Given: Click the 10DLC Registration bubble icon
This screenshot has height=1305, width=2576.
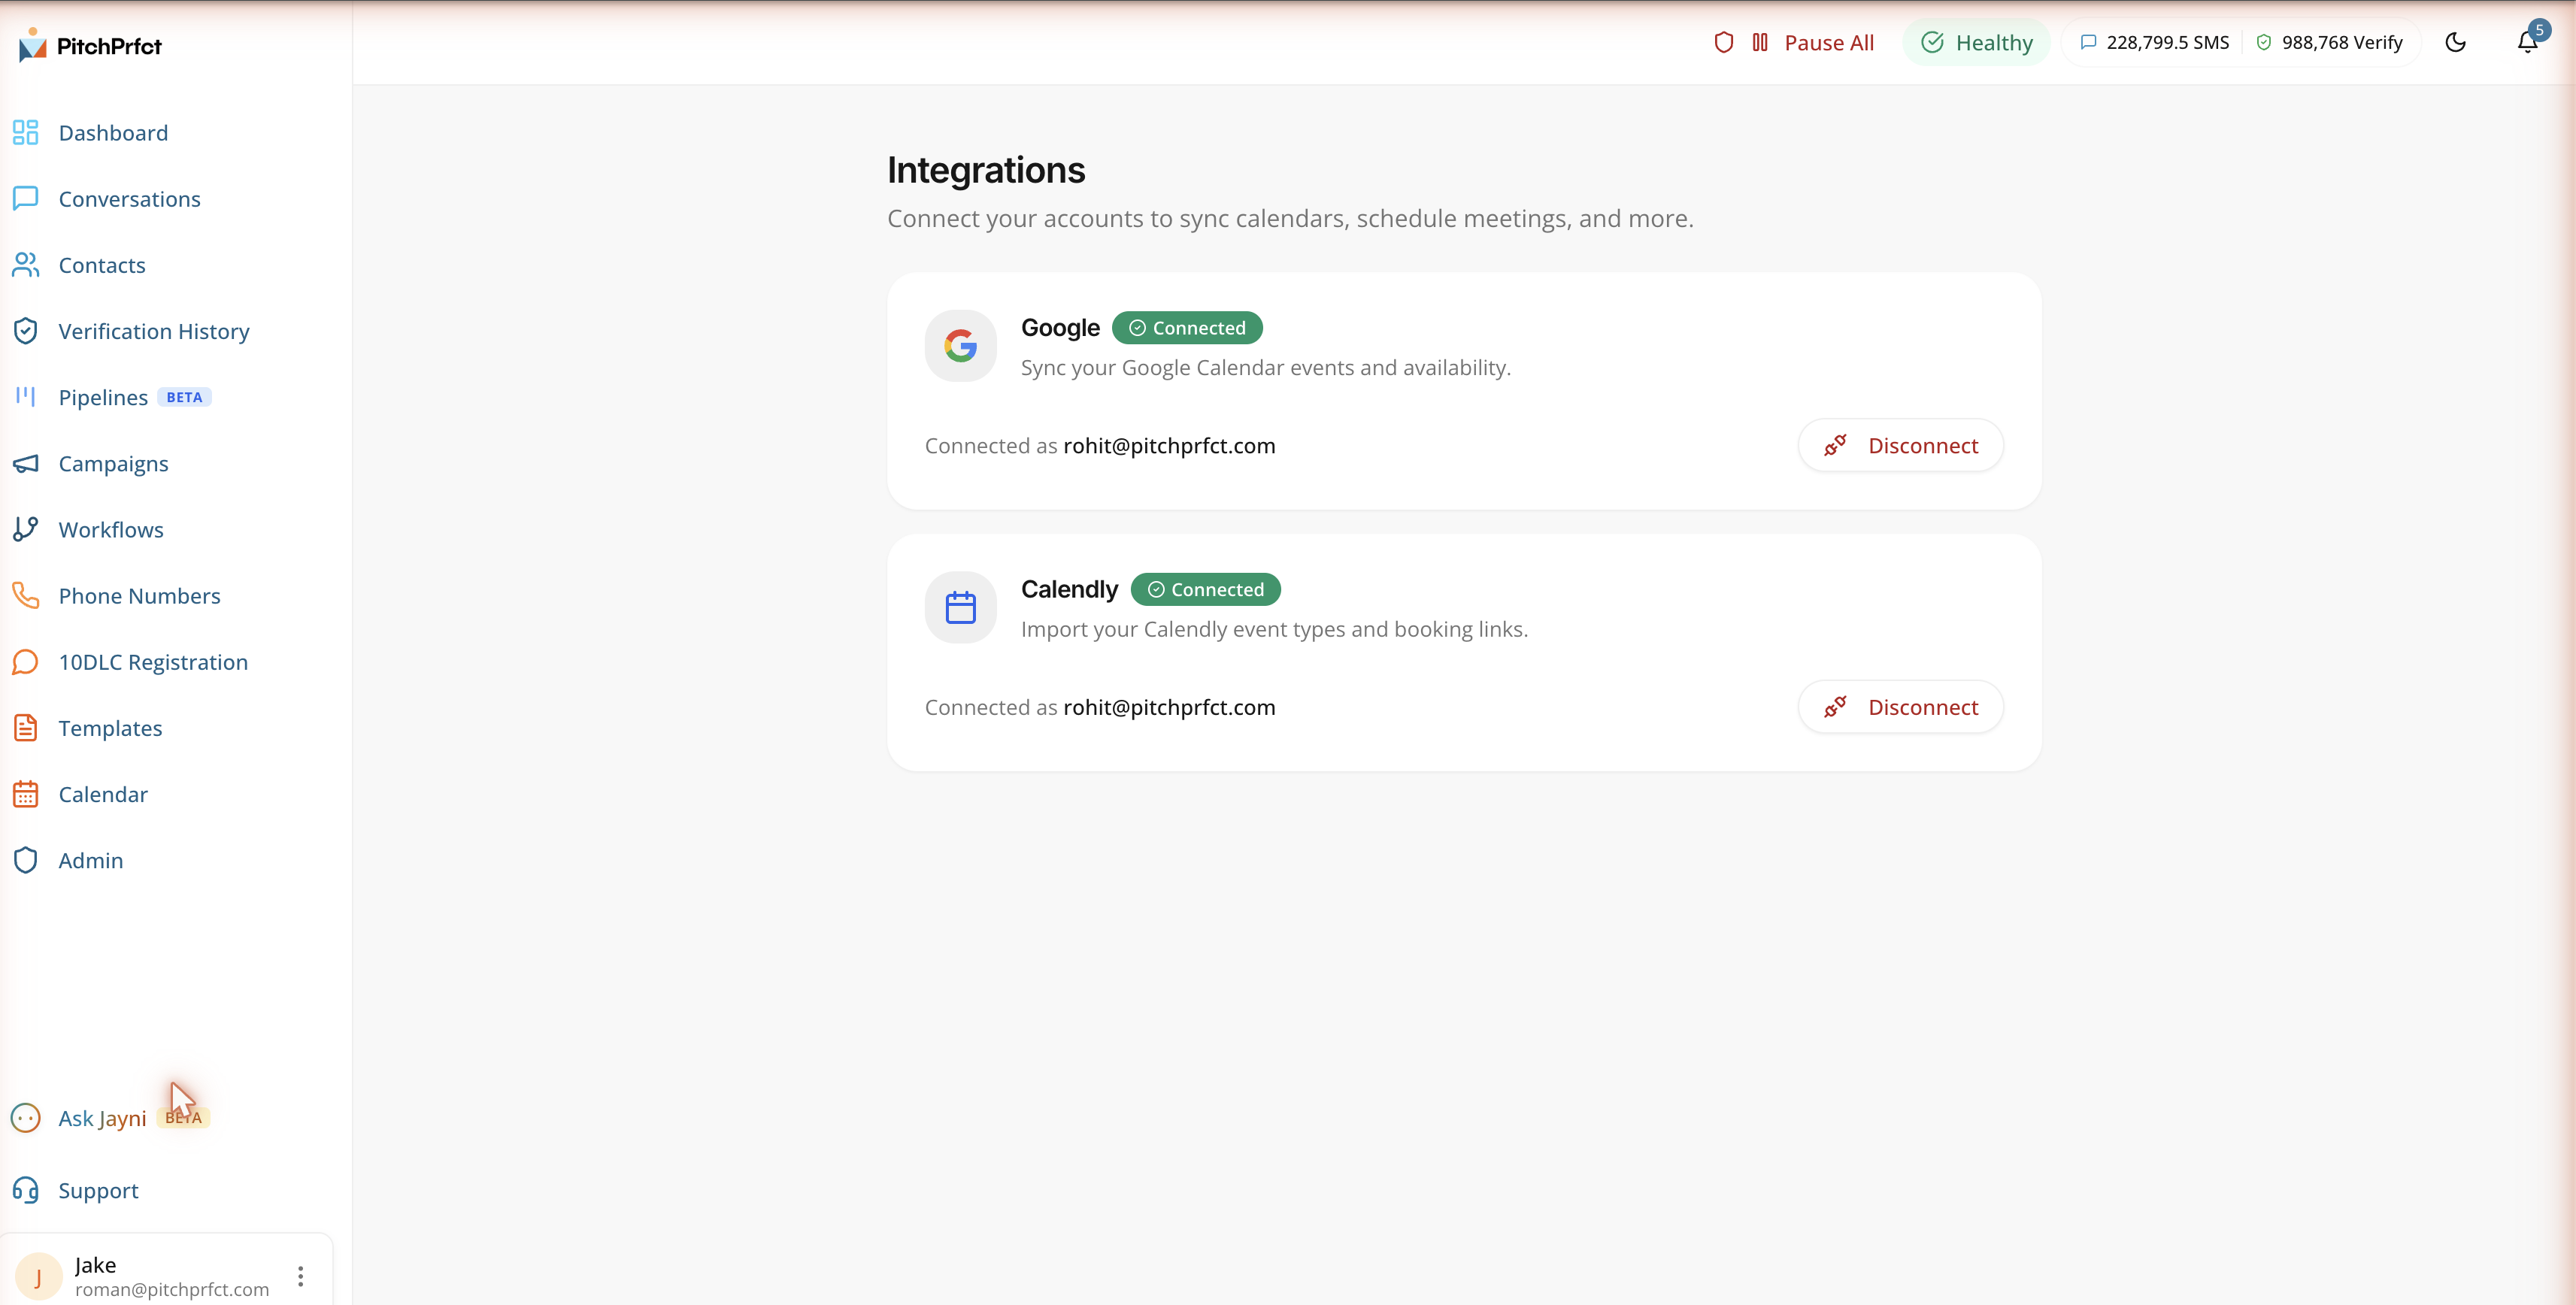Looking at the screenshot, I should (26, 662).
